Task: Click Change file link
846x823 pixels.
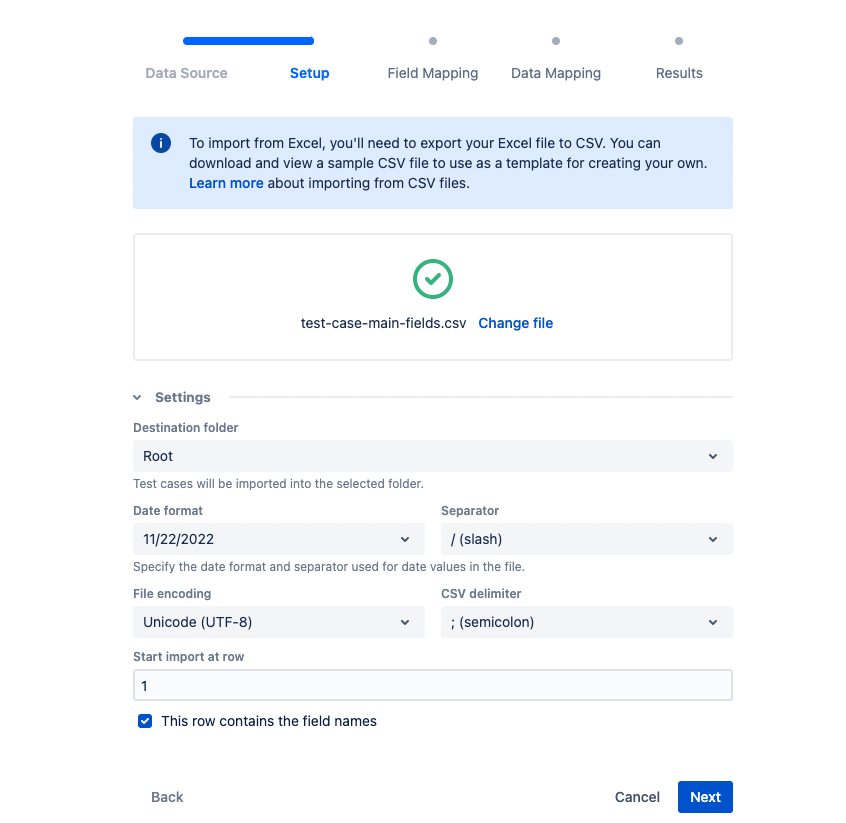Action: (x=515, y=323)
